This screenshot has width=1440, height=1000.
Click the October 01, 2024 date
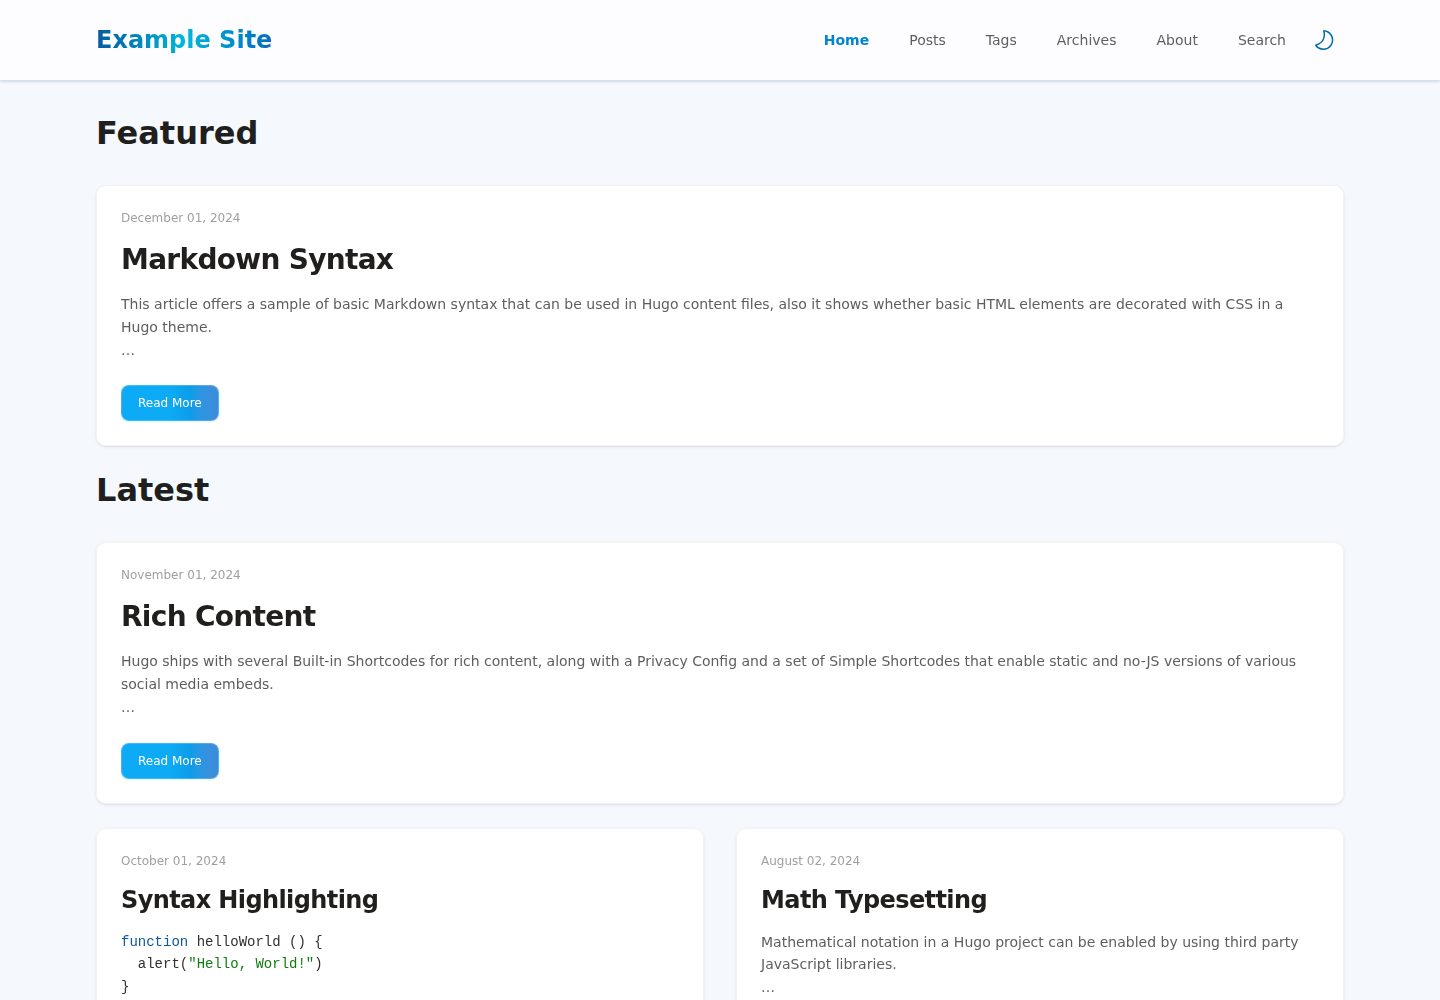174,861
